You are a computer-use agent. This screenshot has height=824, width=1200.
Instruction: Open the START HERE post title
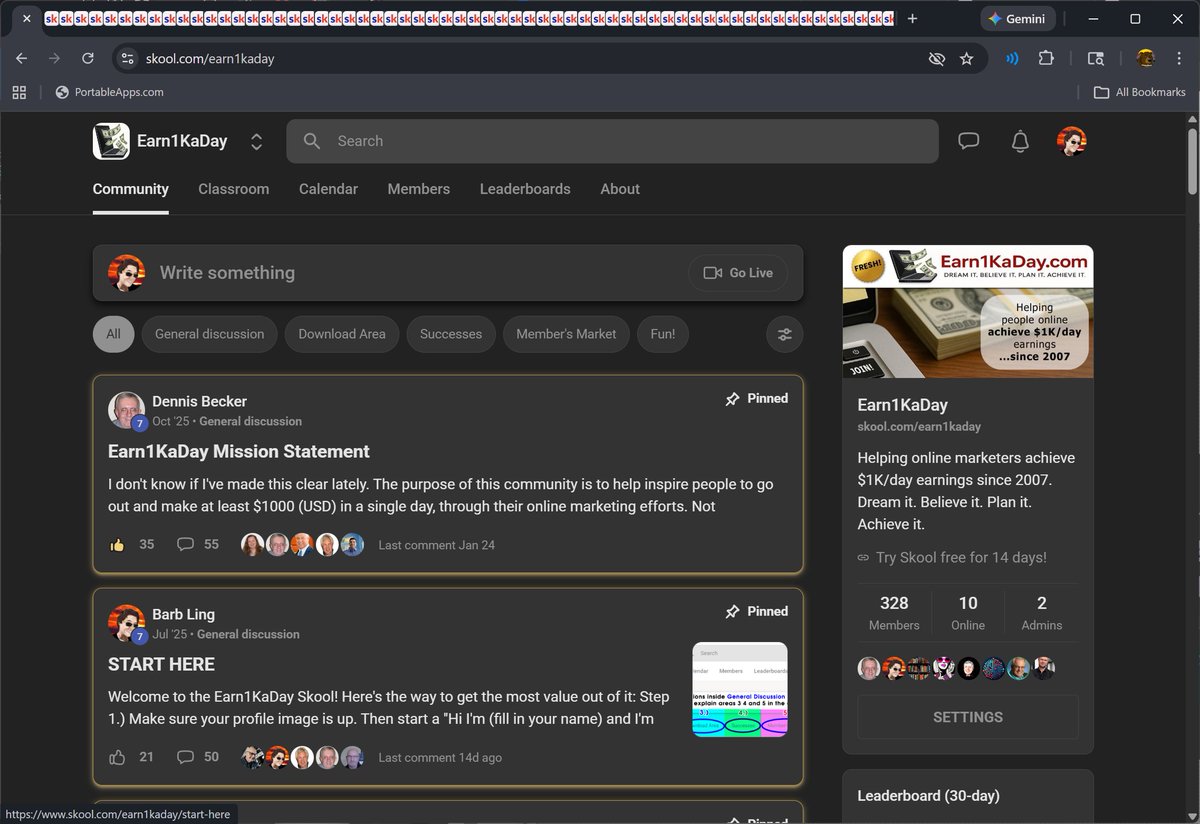coord(161,664)
